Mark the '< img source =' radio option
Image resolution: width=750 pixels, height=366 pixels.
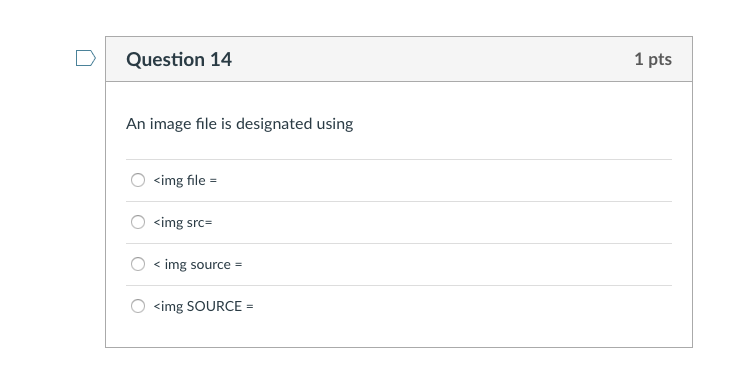(x=138, y=264)
